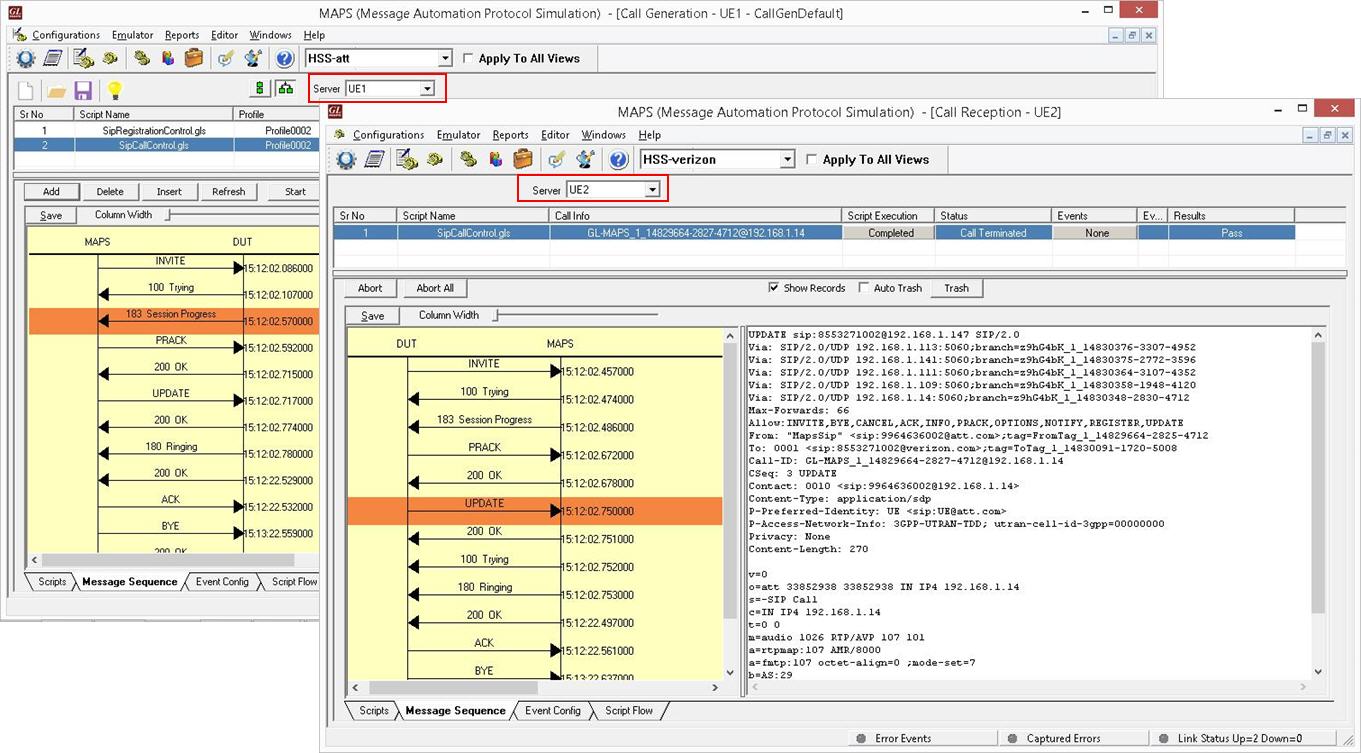This screenshot has width=1361, height=753.
Task: Open the Configurations menu in the UE2 window
Action: coord(388,135)
